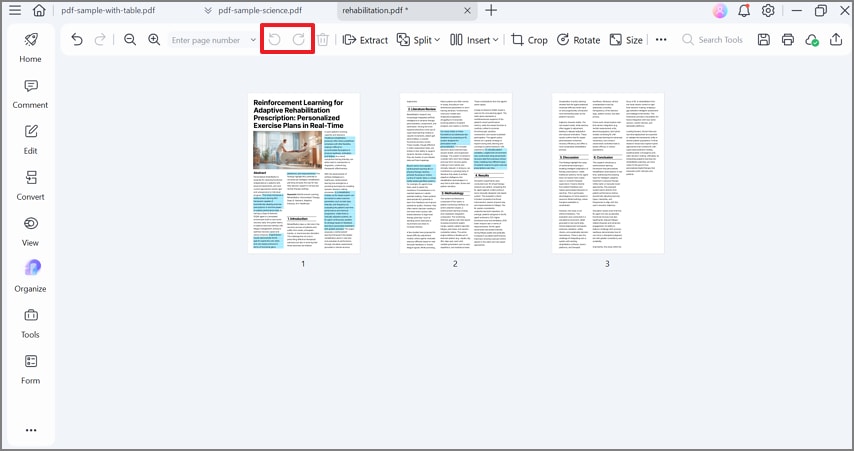Print the document
The width and height of the screenshot is (854, 451).
click(x=788, y=40)
